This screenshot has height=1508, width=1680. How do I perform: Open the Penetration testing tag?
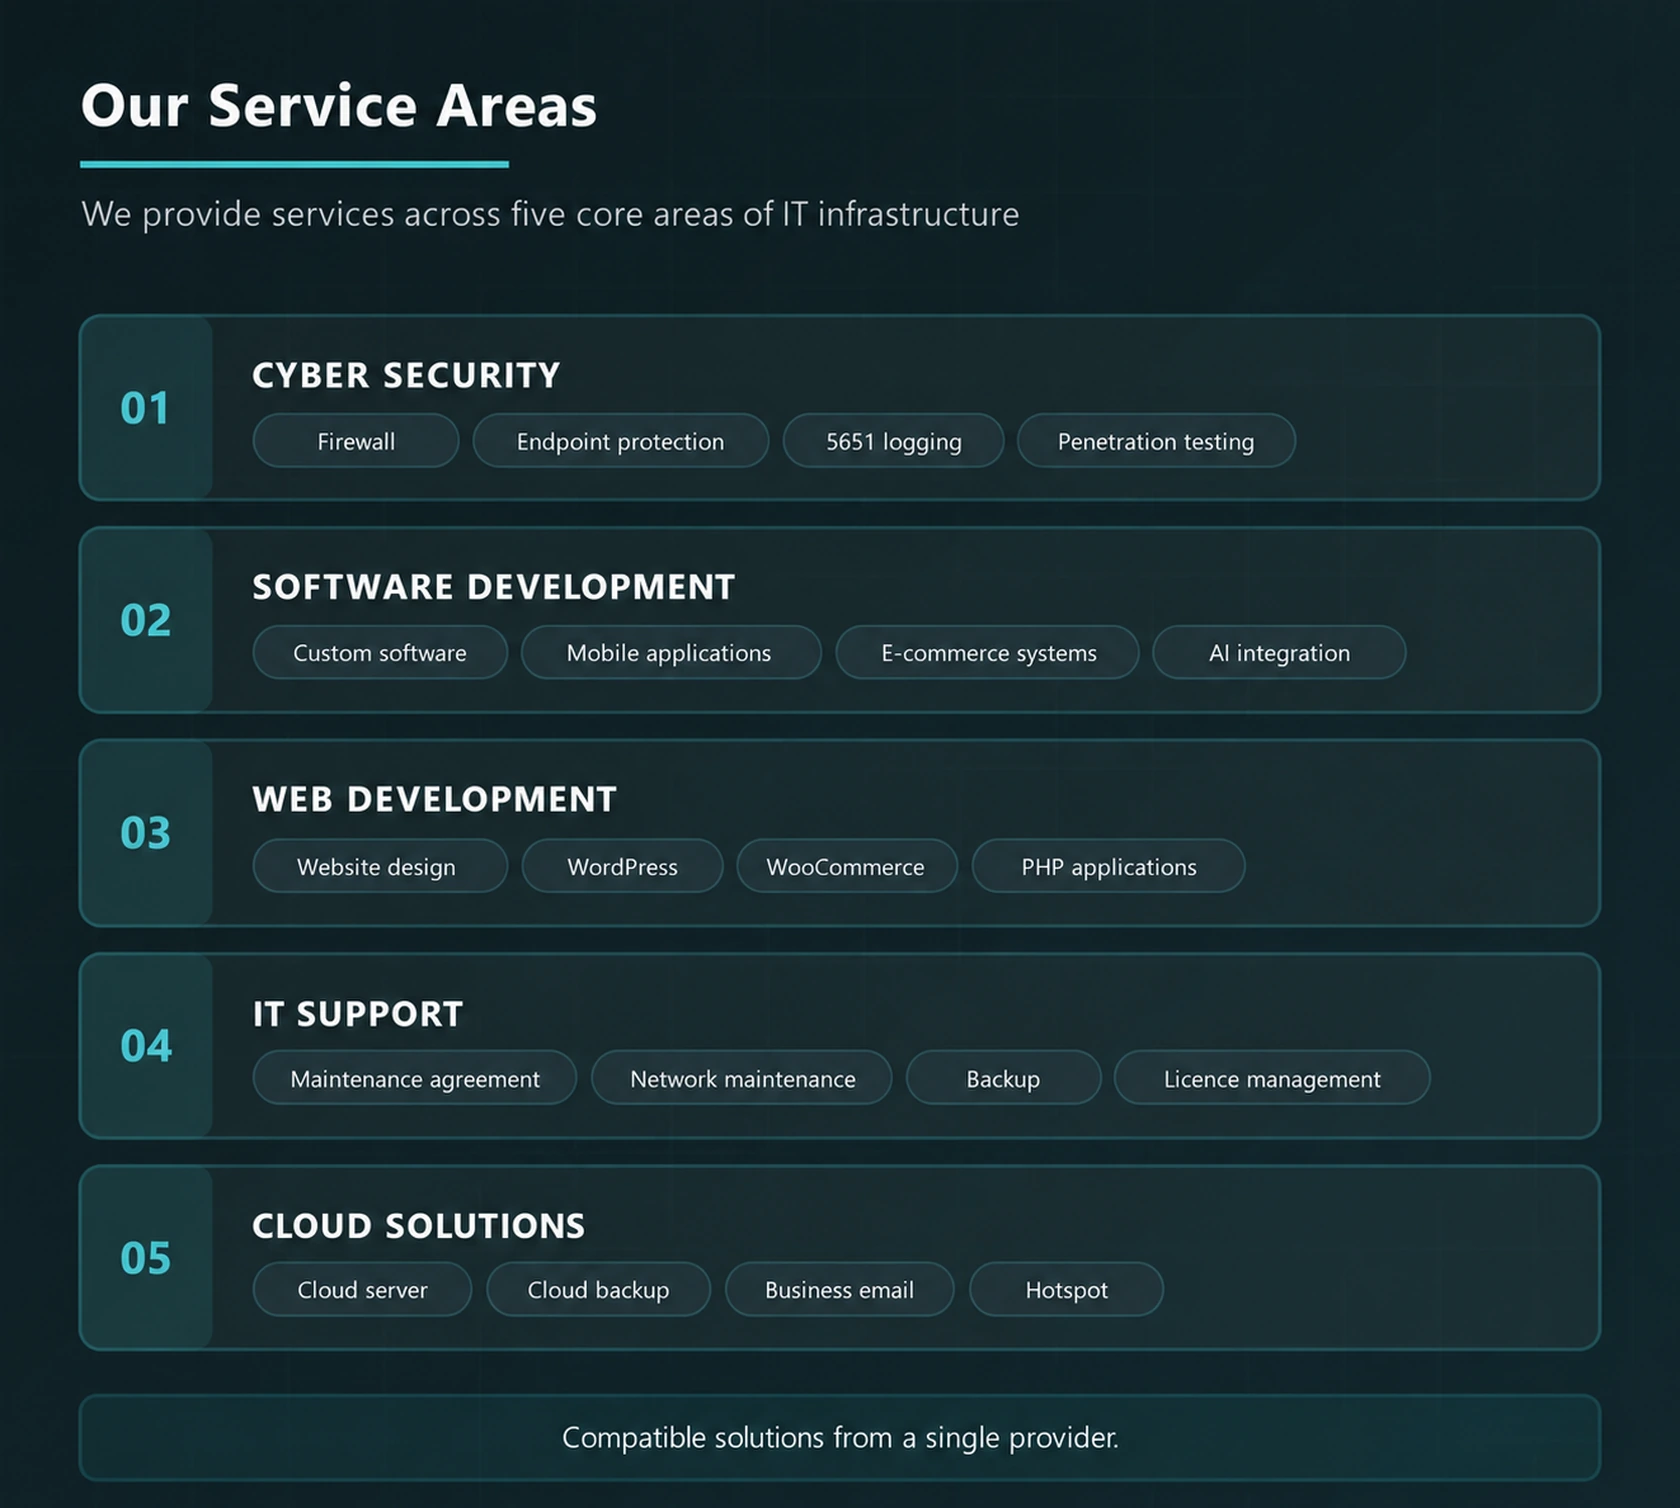pos(1156,441)
